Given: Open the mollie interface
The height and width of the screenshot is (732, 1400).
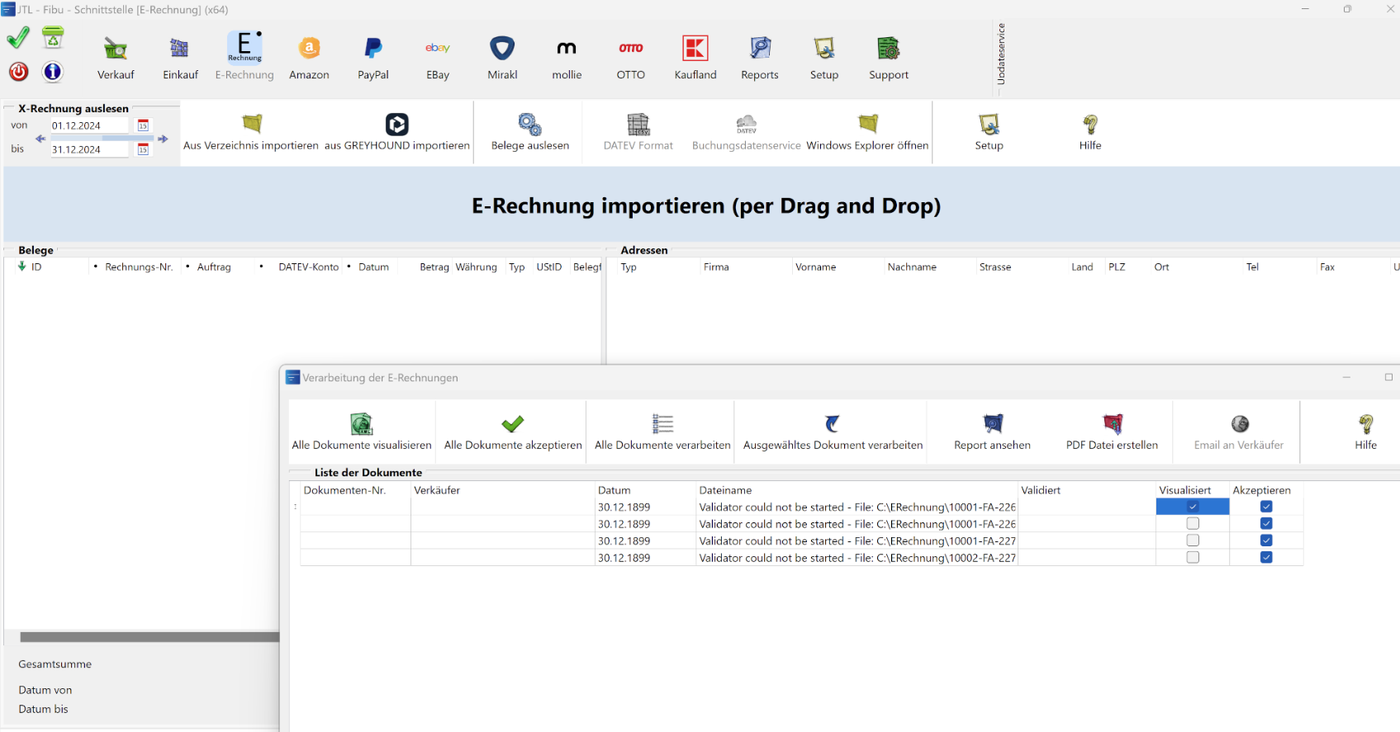Looking at the screenshot, I should coord(566,58).
